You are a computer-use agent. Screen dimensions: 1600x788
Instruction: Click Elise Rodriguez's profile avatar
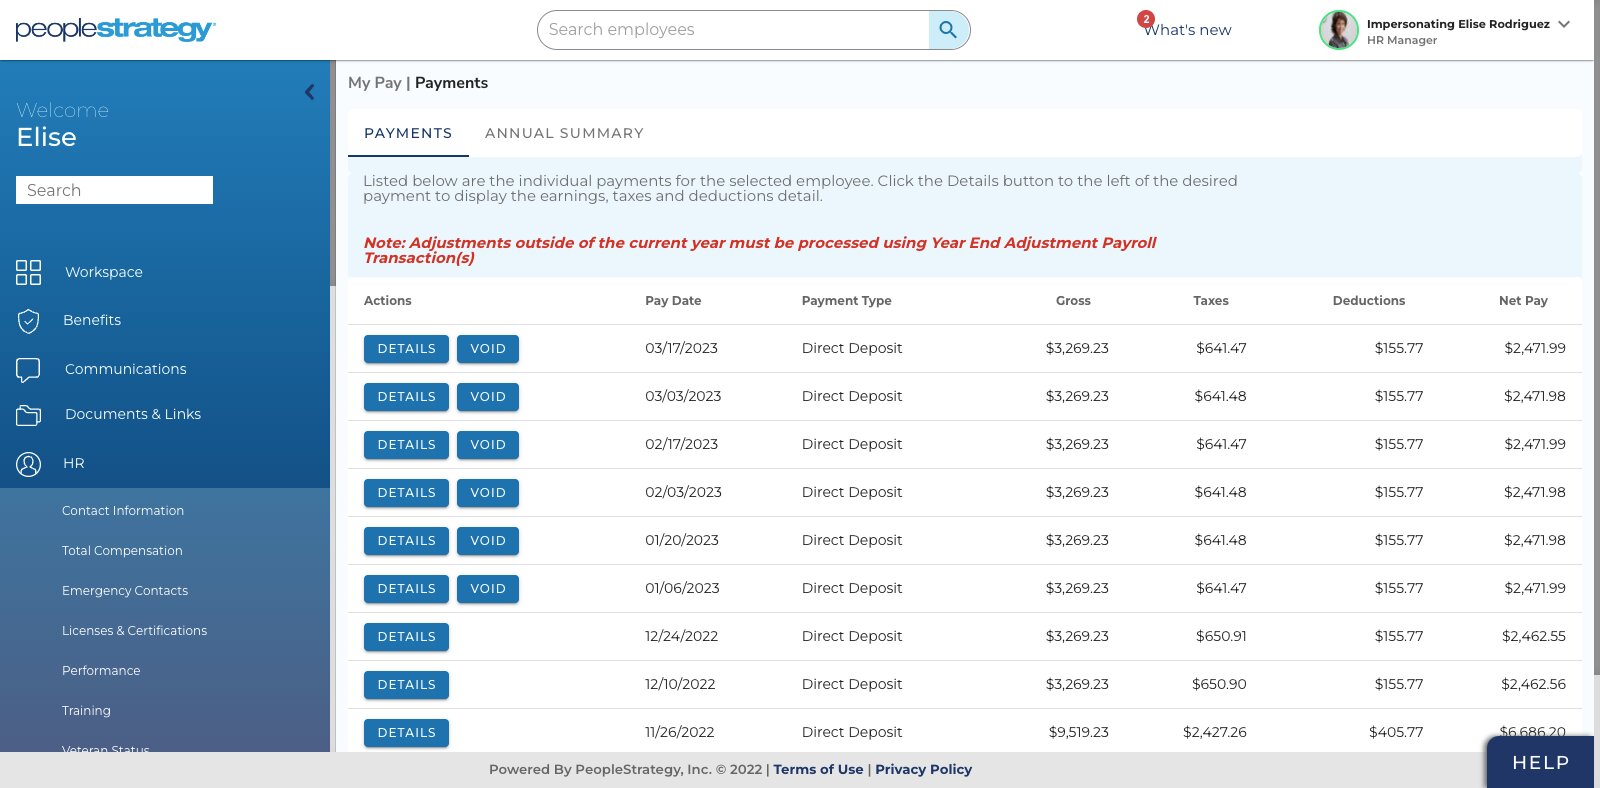point(1338,30)
